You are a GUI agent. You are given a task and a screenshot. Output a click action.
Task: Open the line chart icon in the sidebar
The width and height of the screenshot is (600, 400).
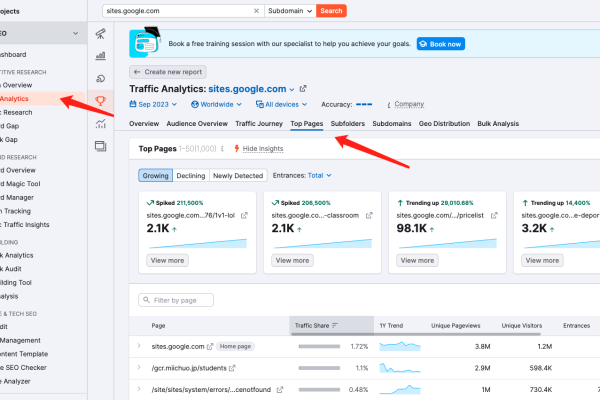101,124
